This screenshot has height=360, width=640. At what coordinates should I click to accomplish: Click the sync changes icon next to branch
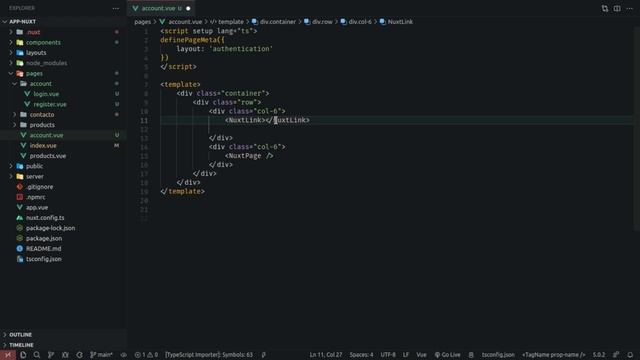(x=79, y=355)
